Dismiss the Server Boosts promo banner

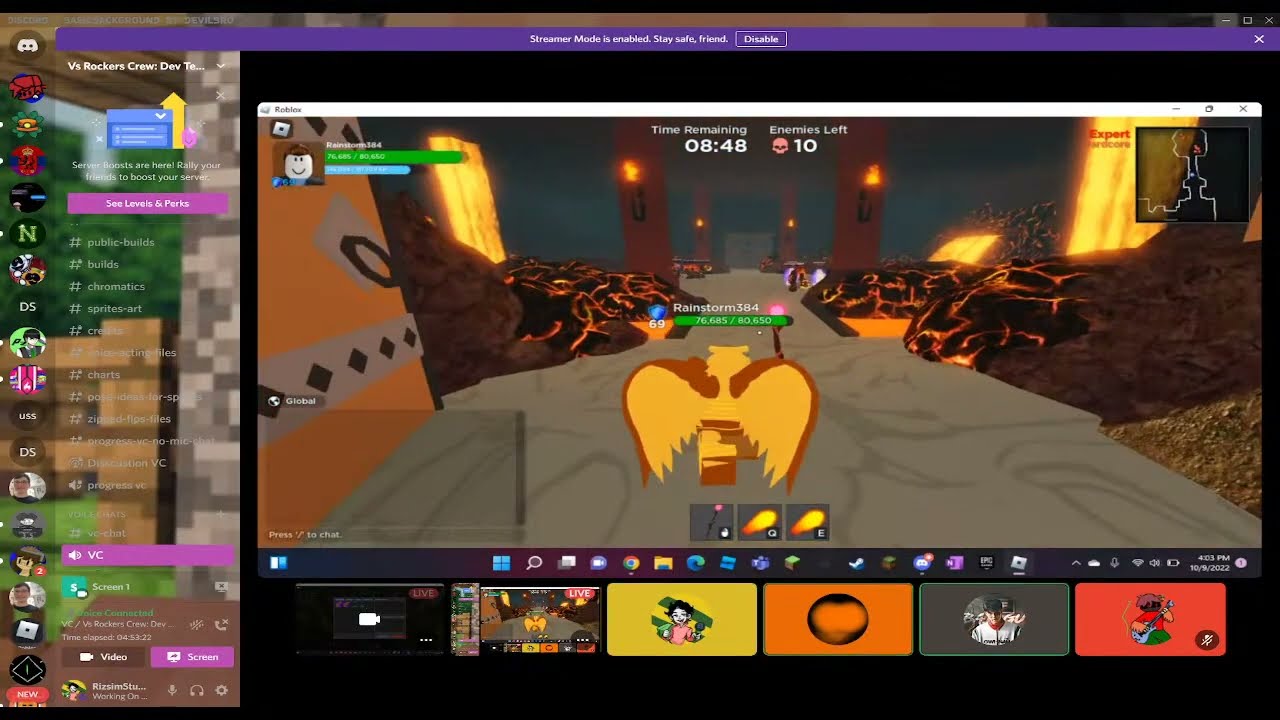(x=220, y=95)
